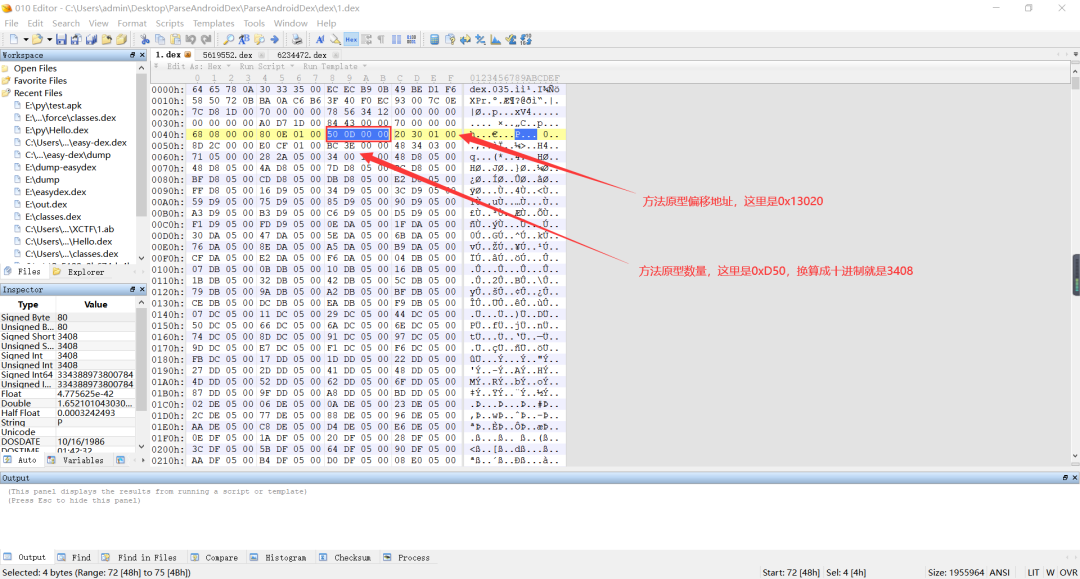The image size is (1080, 579).
Task: Switch to the 5619552.dex tab
Action: [227, 55]
